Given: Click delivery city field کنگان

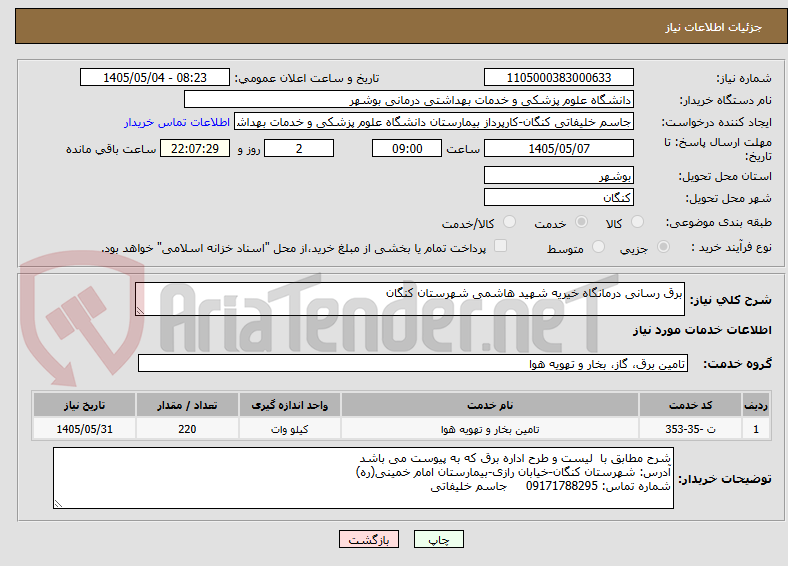Looking at the screenshot, I should (x=558, y=197).
